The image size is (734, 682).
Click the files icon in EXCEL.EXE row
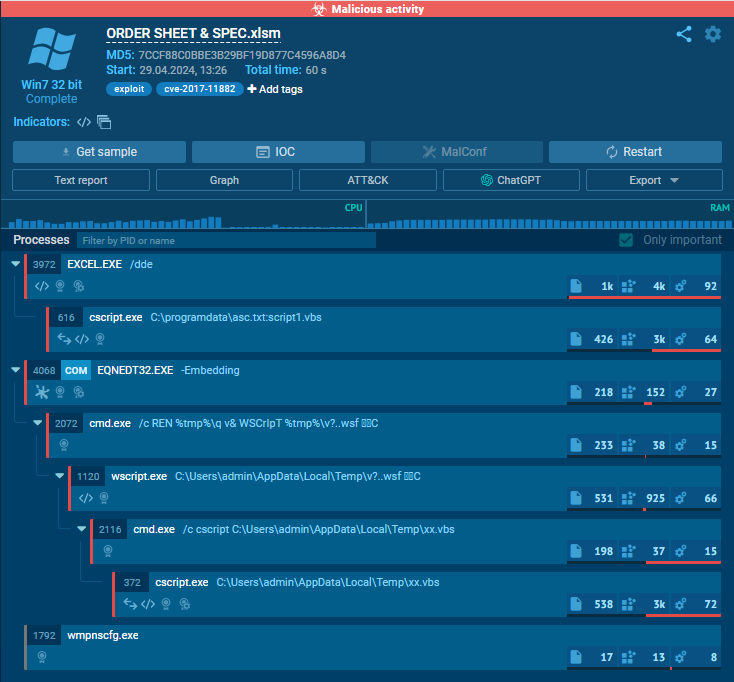(576, 286)
